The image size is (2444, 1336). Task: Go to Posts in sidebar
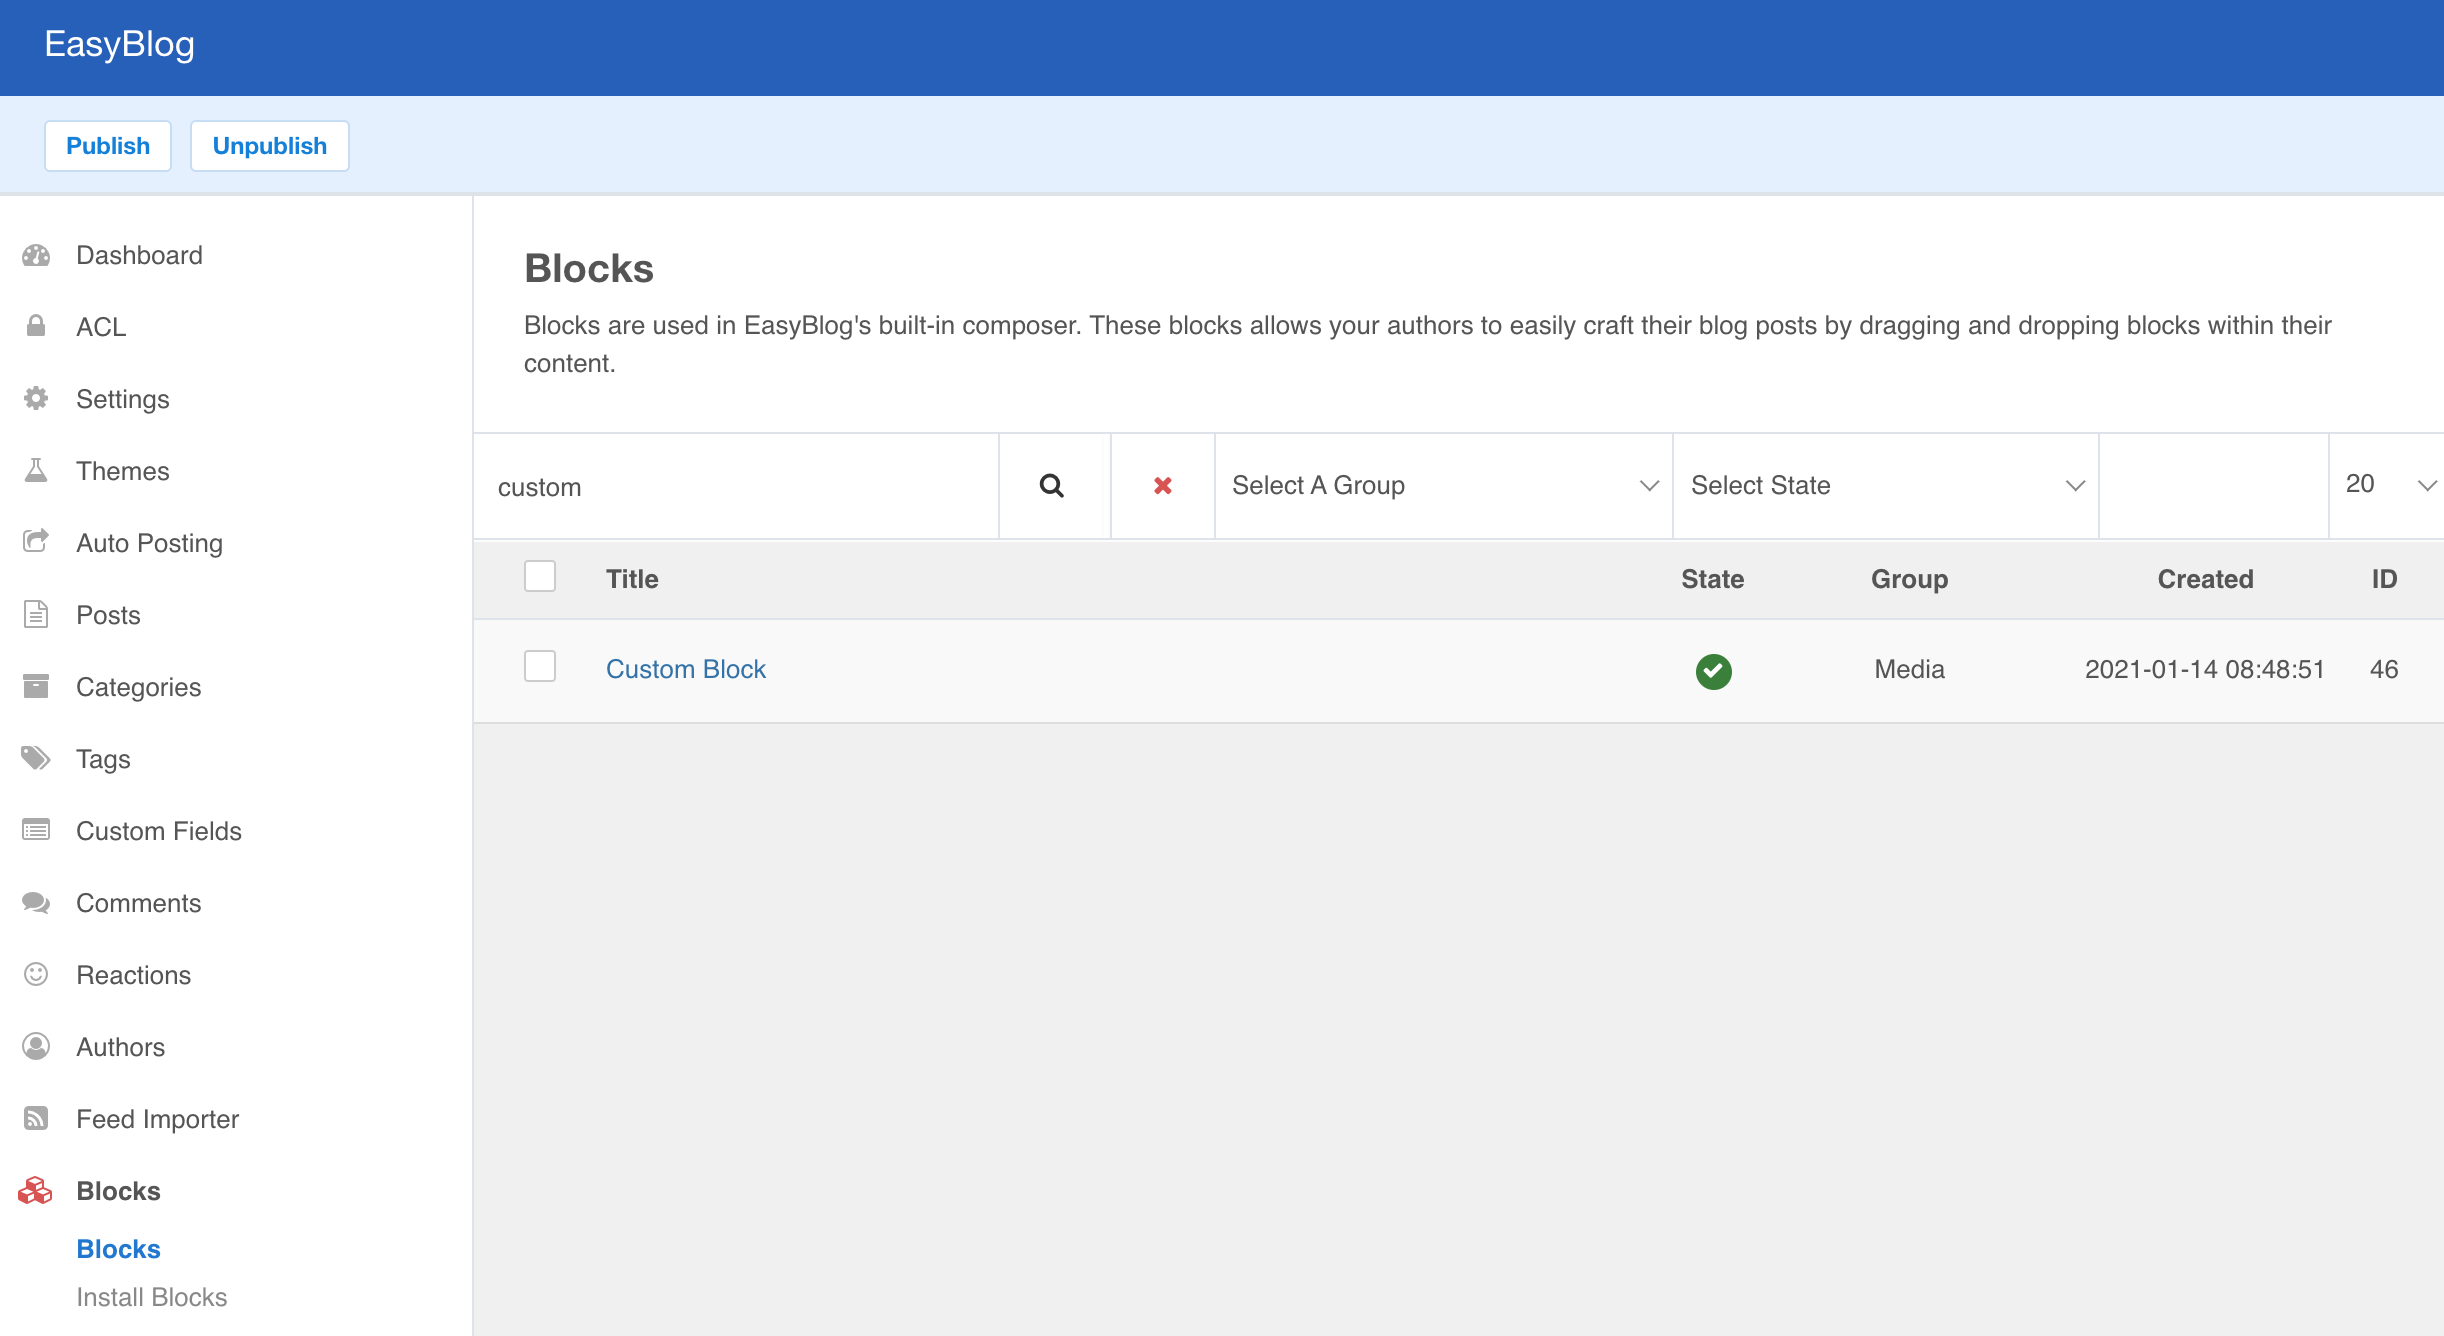[x=108, y=615]
